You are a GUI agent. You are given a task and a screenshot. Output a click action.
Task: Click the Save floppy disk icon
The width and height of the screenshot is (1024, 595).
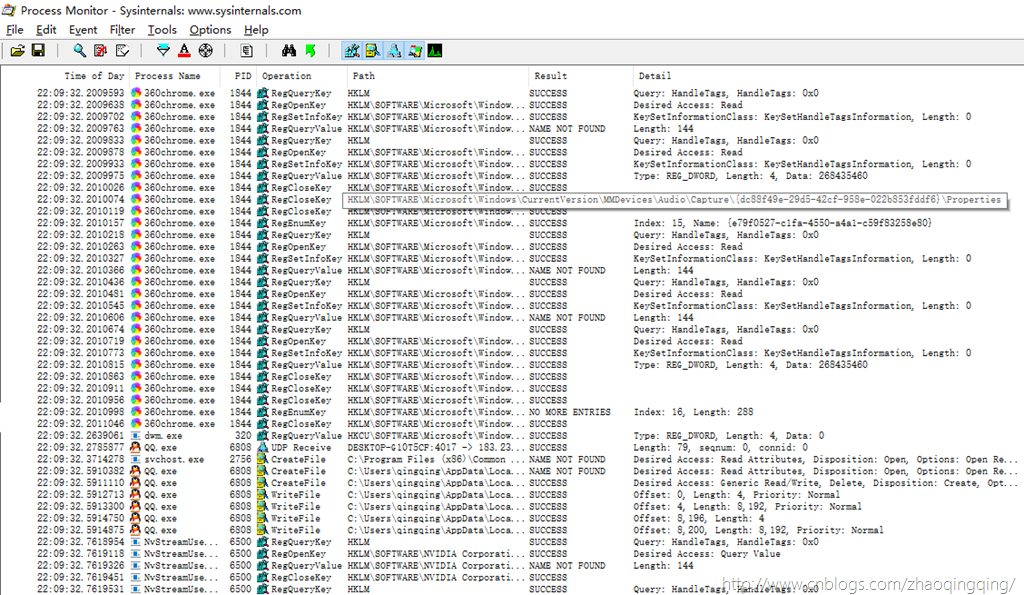coord(39,50)
